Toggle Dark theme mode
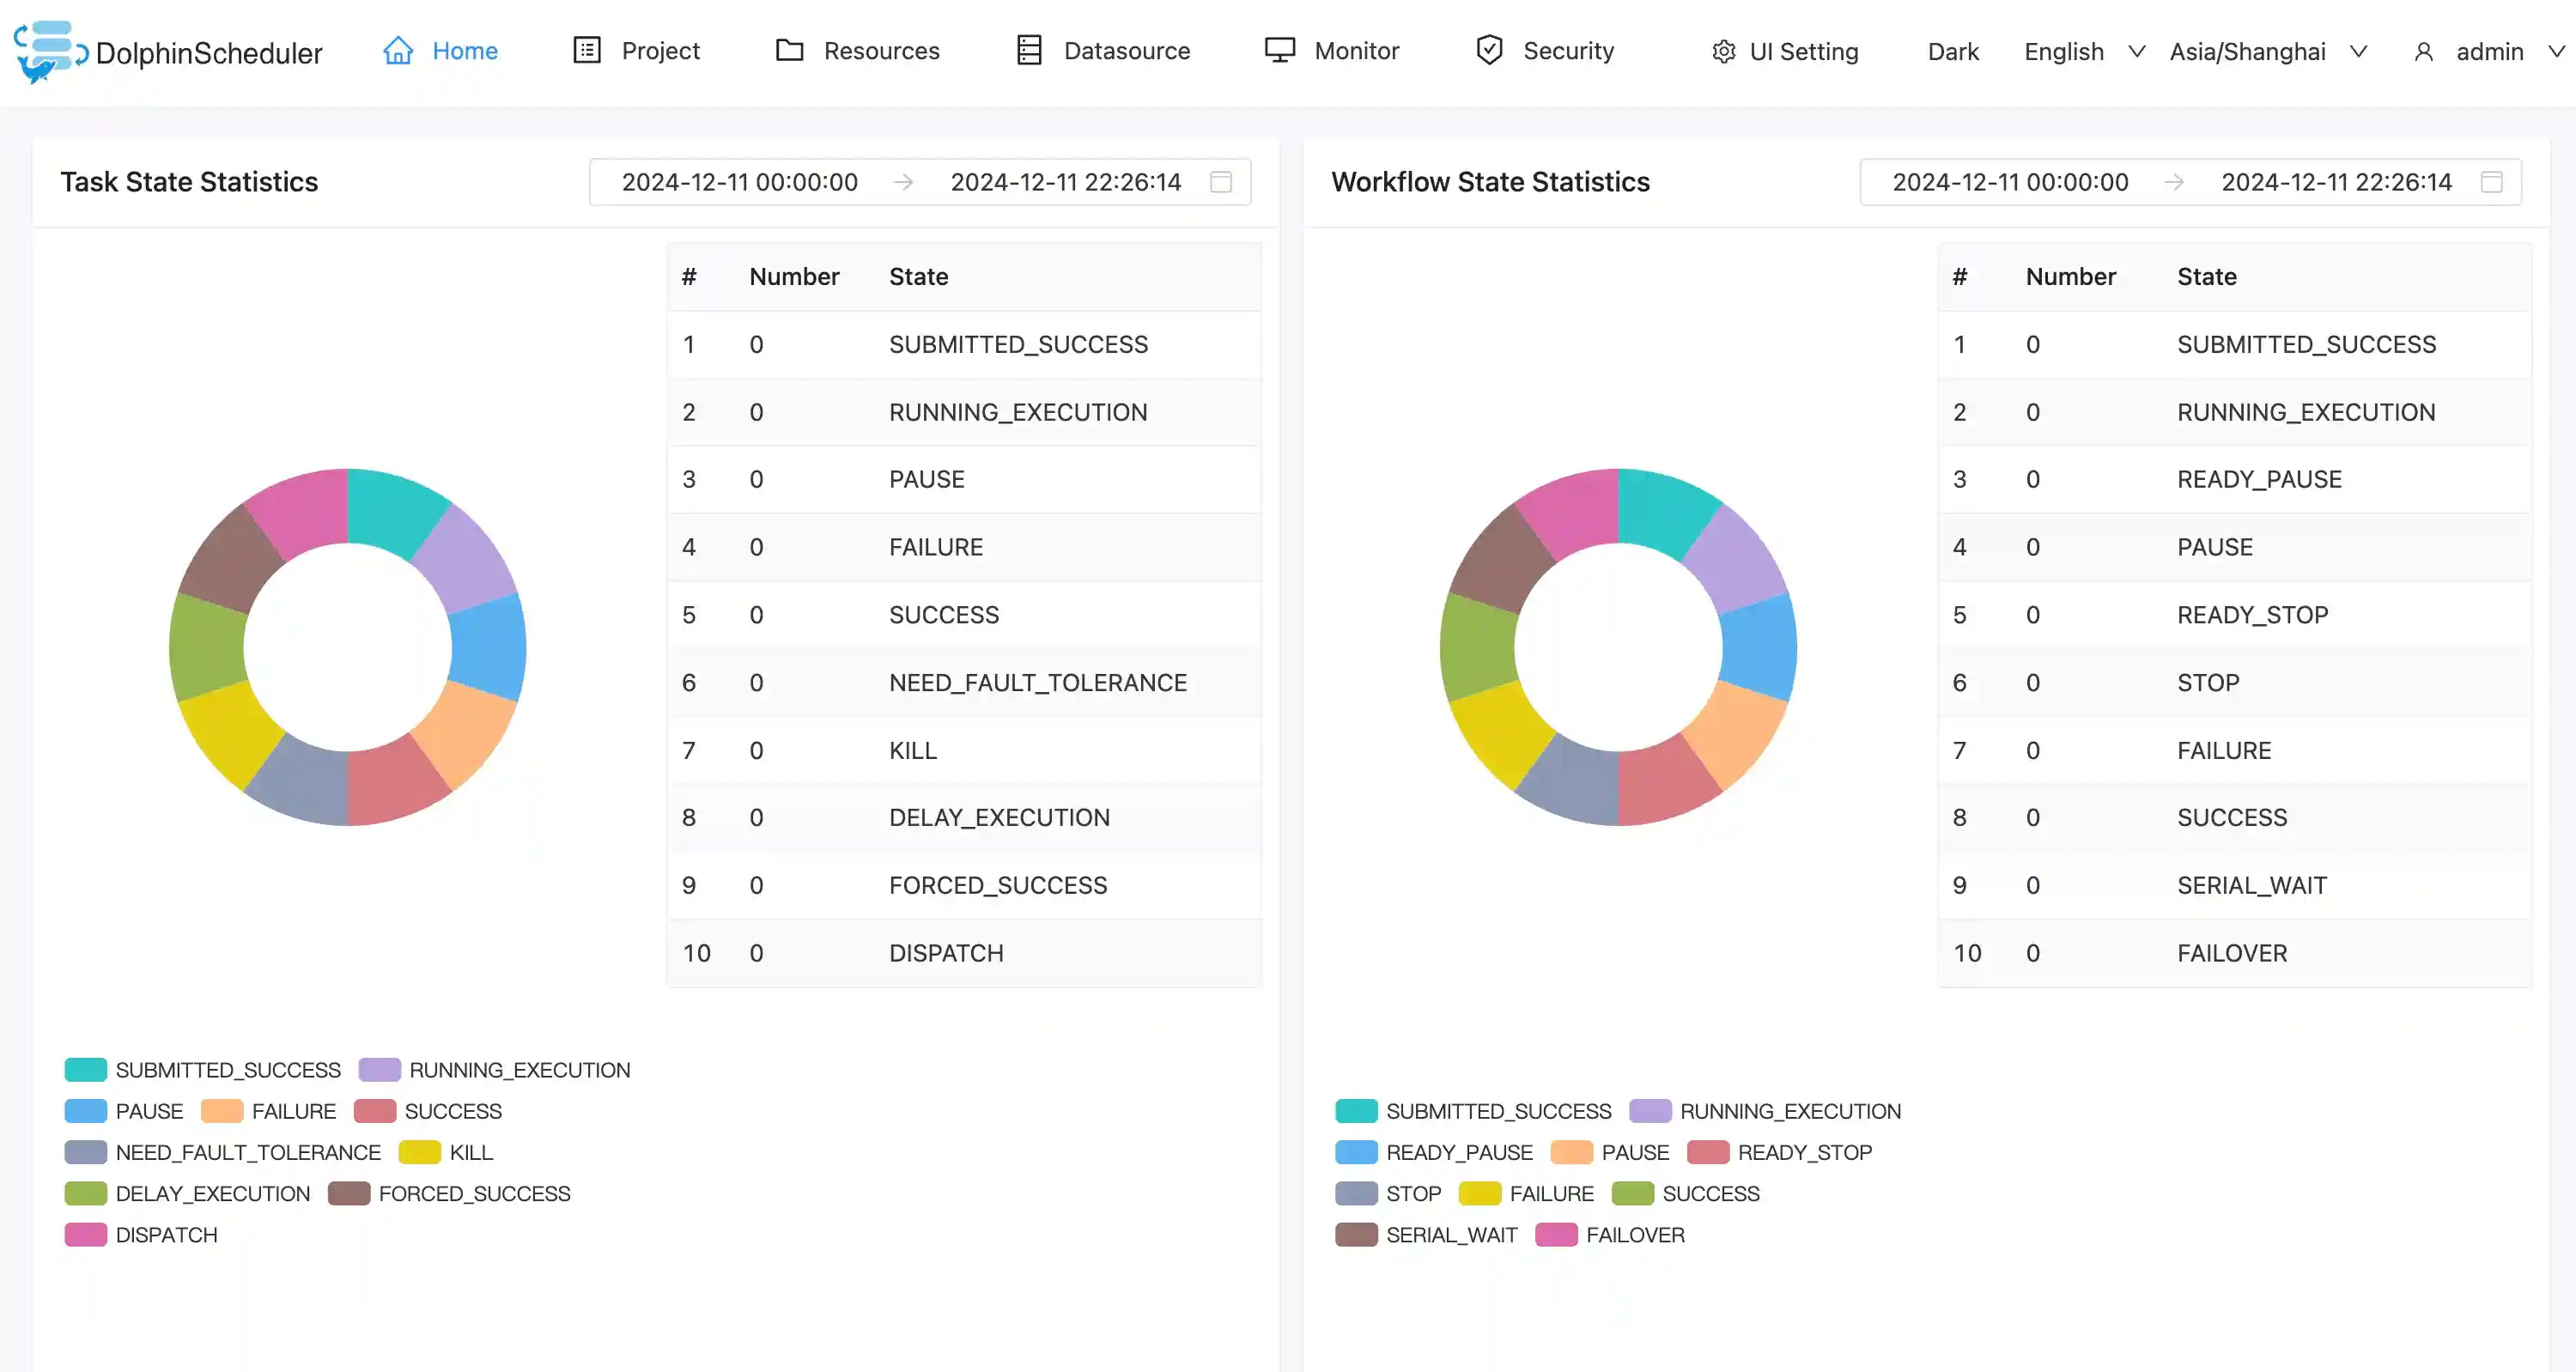Viewport: 2576px width, 1372px height. pos(1953,52)
